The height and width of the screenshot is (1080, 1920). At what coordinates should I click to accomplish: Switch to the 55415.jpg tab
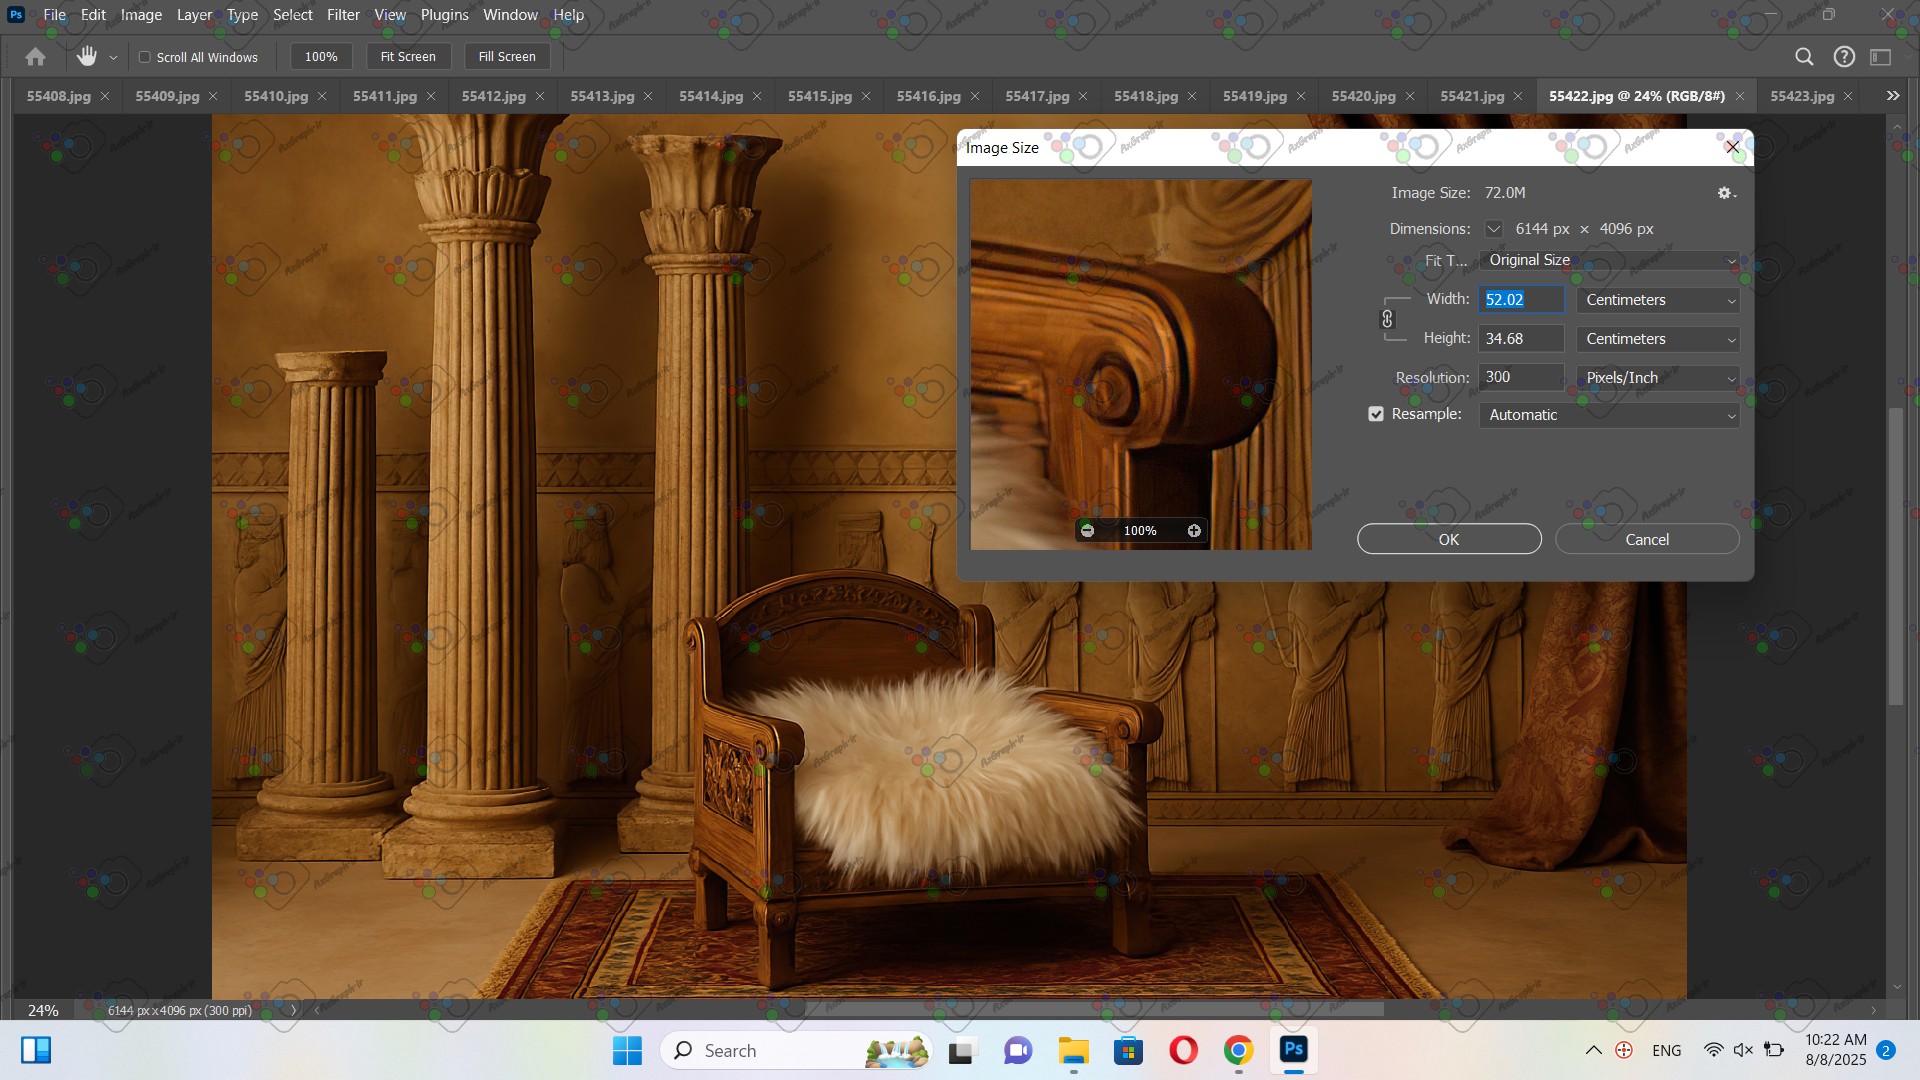819,96
